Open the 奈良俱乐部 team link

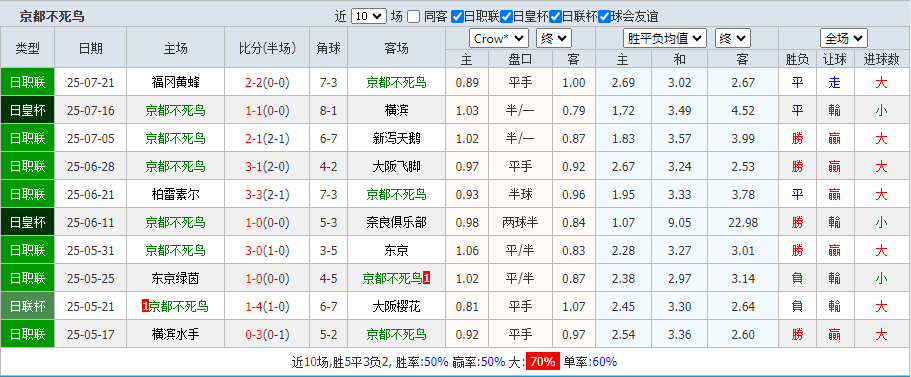(396, 222)
